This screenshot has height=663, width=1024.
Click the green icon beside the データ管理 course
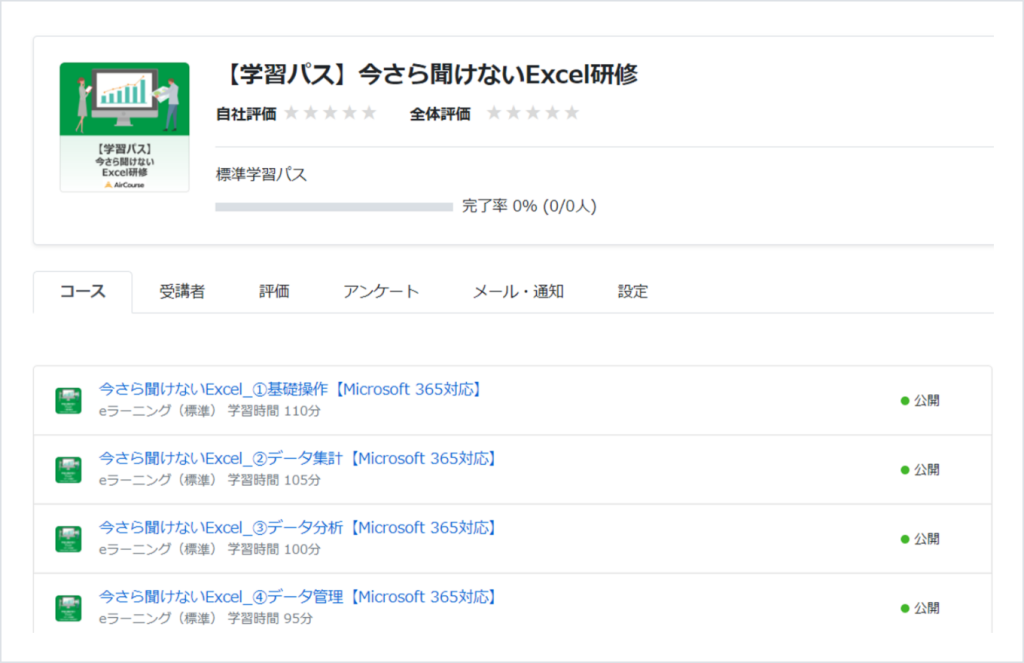tap(68, 608)
